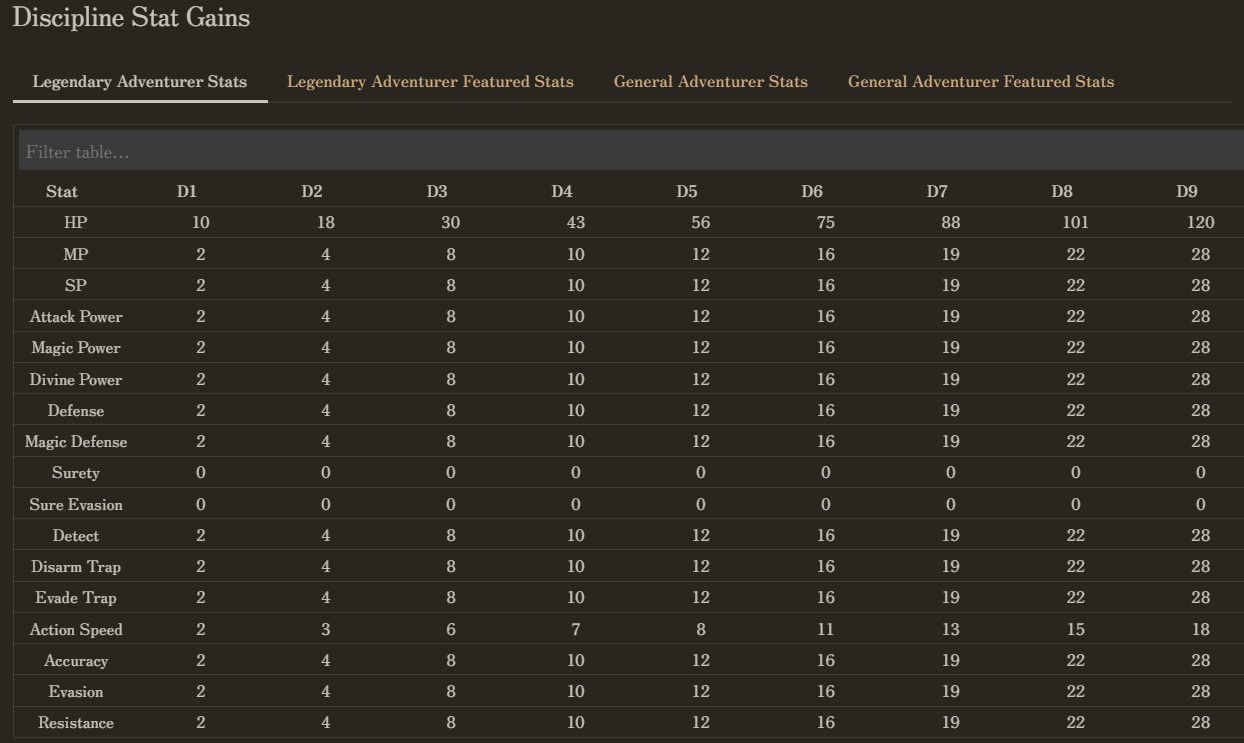Image resolution: width=1244 pixels, height=743 pixels.
Task: Select Action Speed value 7 under D4
Action: (576, 630)
